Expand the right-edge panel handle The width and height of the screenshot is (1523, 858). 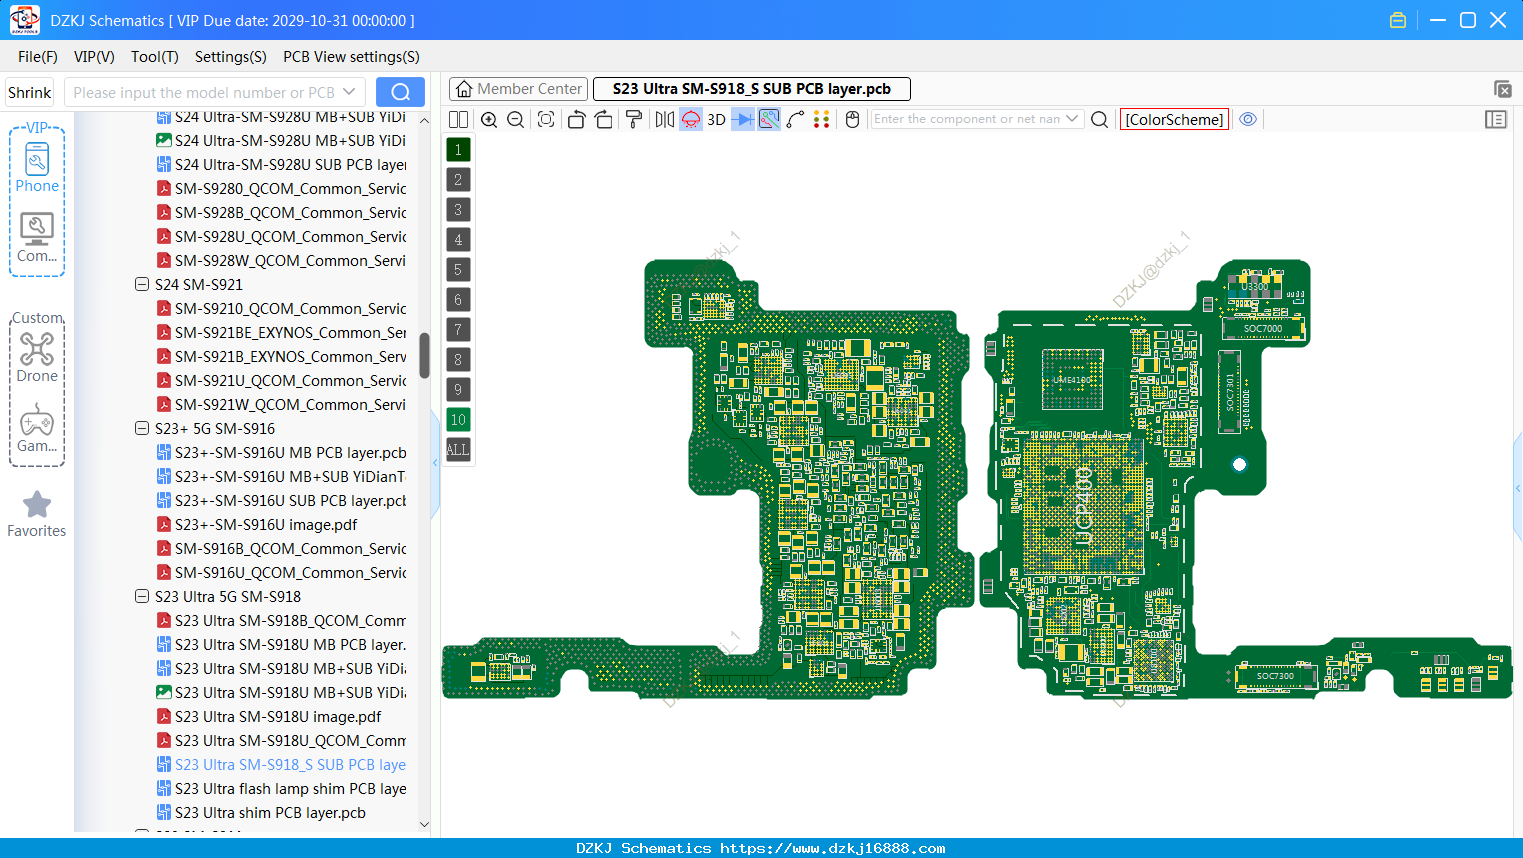[x=1518, y=488]
